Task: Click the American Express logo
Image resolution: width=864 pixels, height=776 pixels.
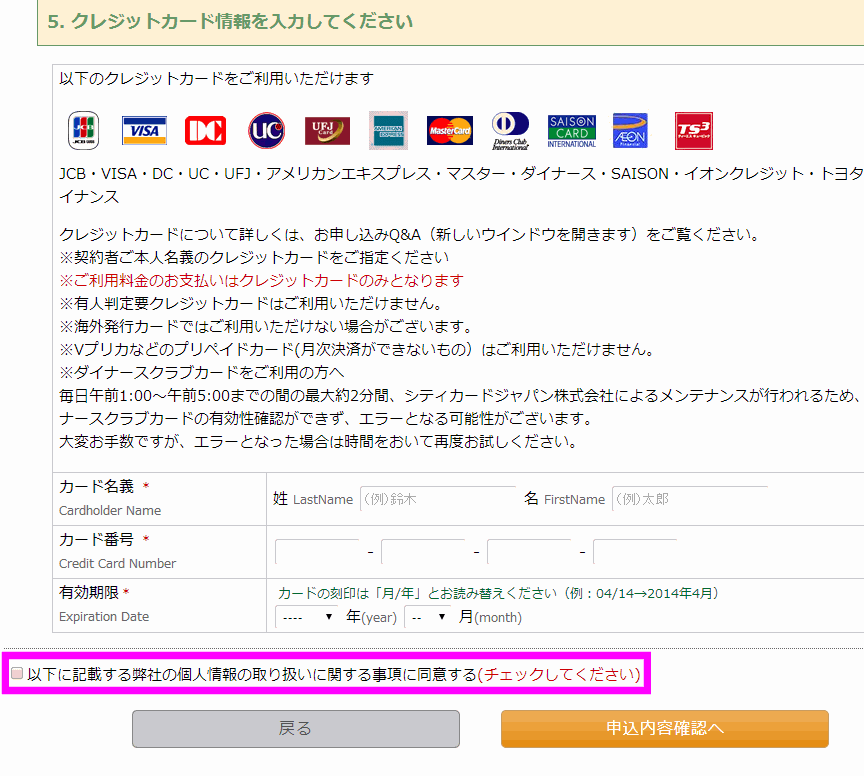Action: pyautogui.click(x=388, y=130)
